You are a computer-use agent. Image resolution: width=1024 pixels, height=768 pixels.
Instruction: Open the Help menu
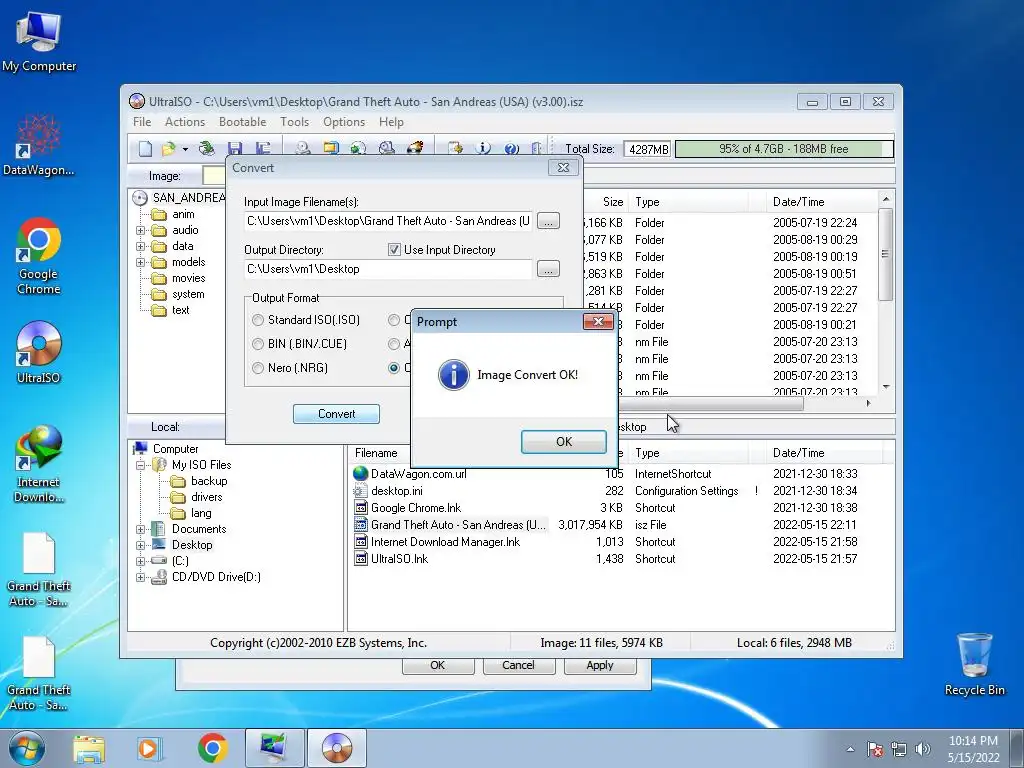pos(391,122)
